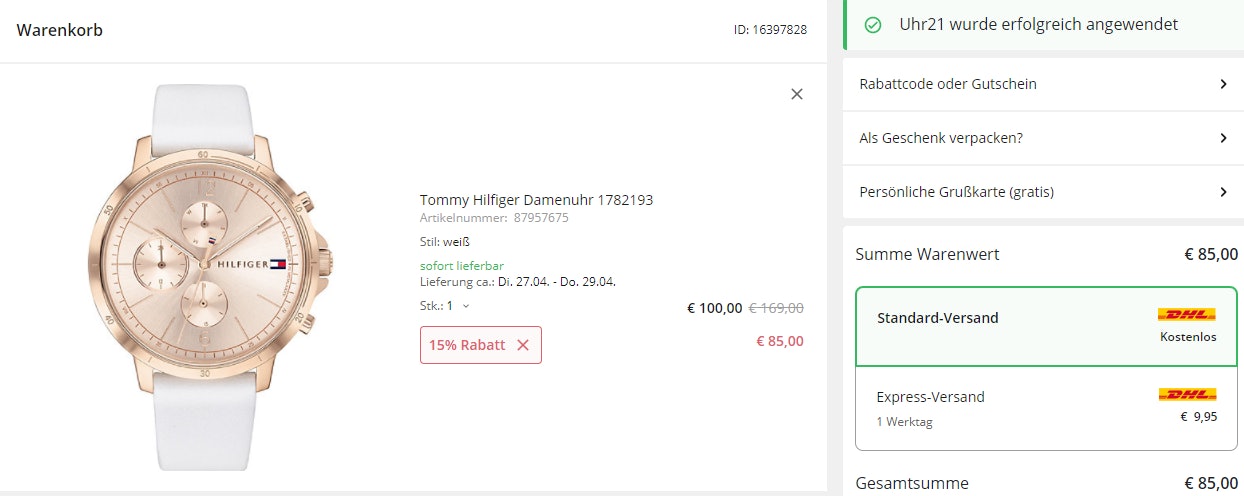The image size is (1244, 496).
Task: Click the Warenkorb heading
Action: [x=60, y=30]
